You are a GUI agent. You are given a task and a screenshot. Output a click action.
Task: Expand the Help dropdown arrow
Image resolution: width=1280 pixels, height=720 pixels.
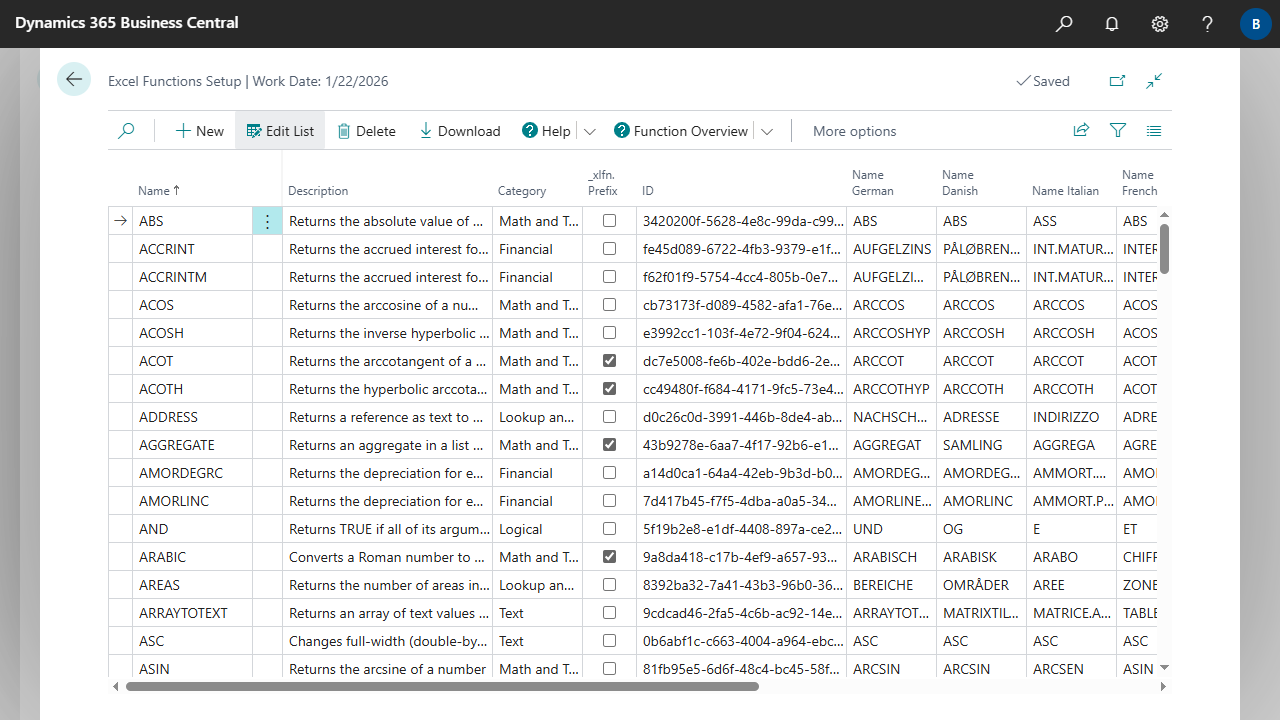click(x=589, y=131)
